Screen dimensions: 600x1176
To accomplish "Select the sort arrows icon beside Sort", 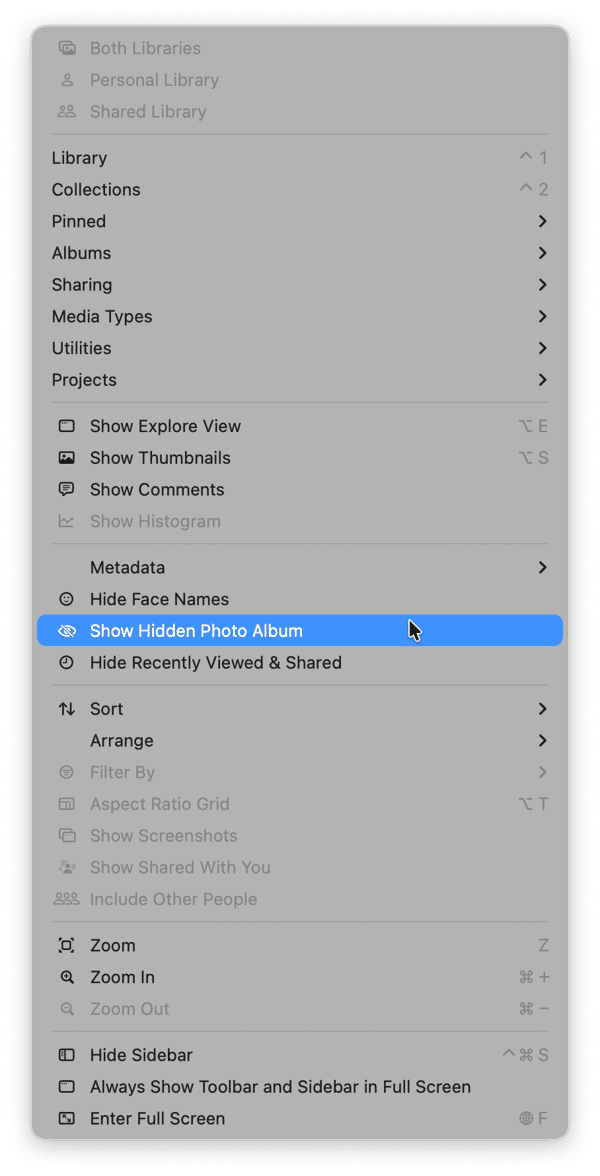I will click(x=66, y=708).
